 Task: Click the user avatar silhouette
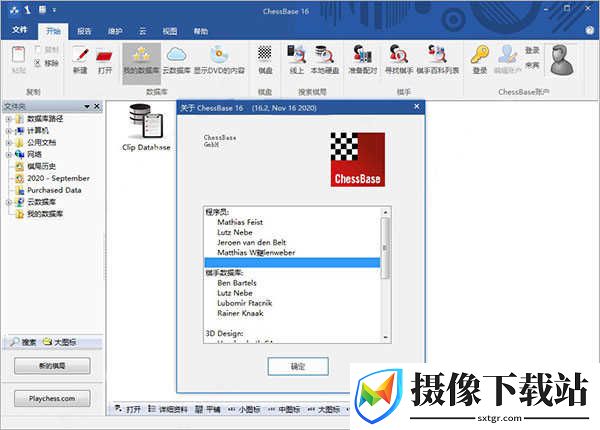[x=562, y=60]
